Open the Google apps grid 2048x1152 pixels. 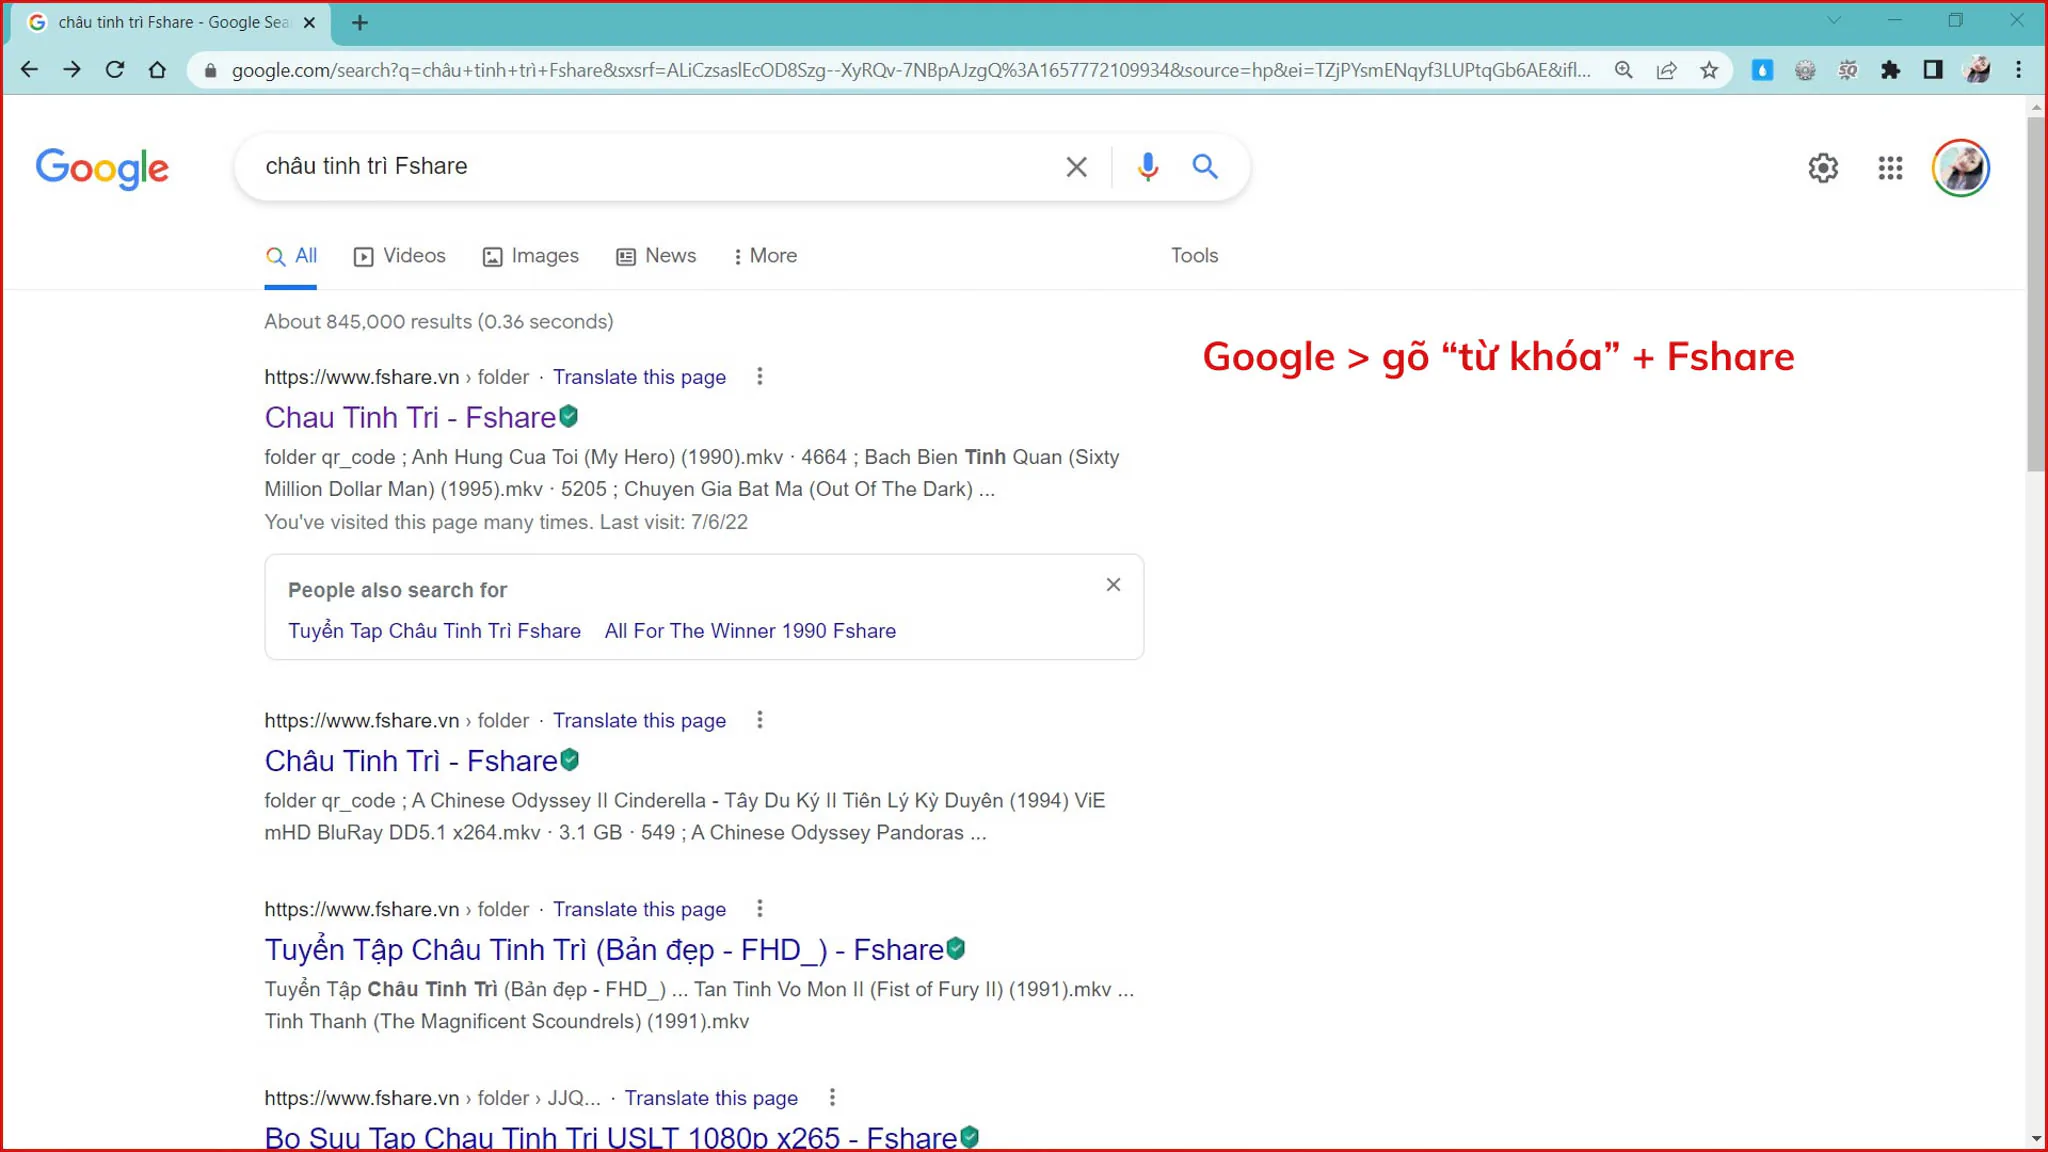[x=1890, y=168]
